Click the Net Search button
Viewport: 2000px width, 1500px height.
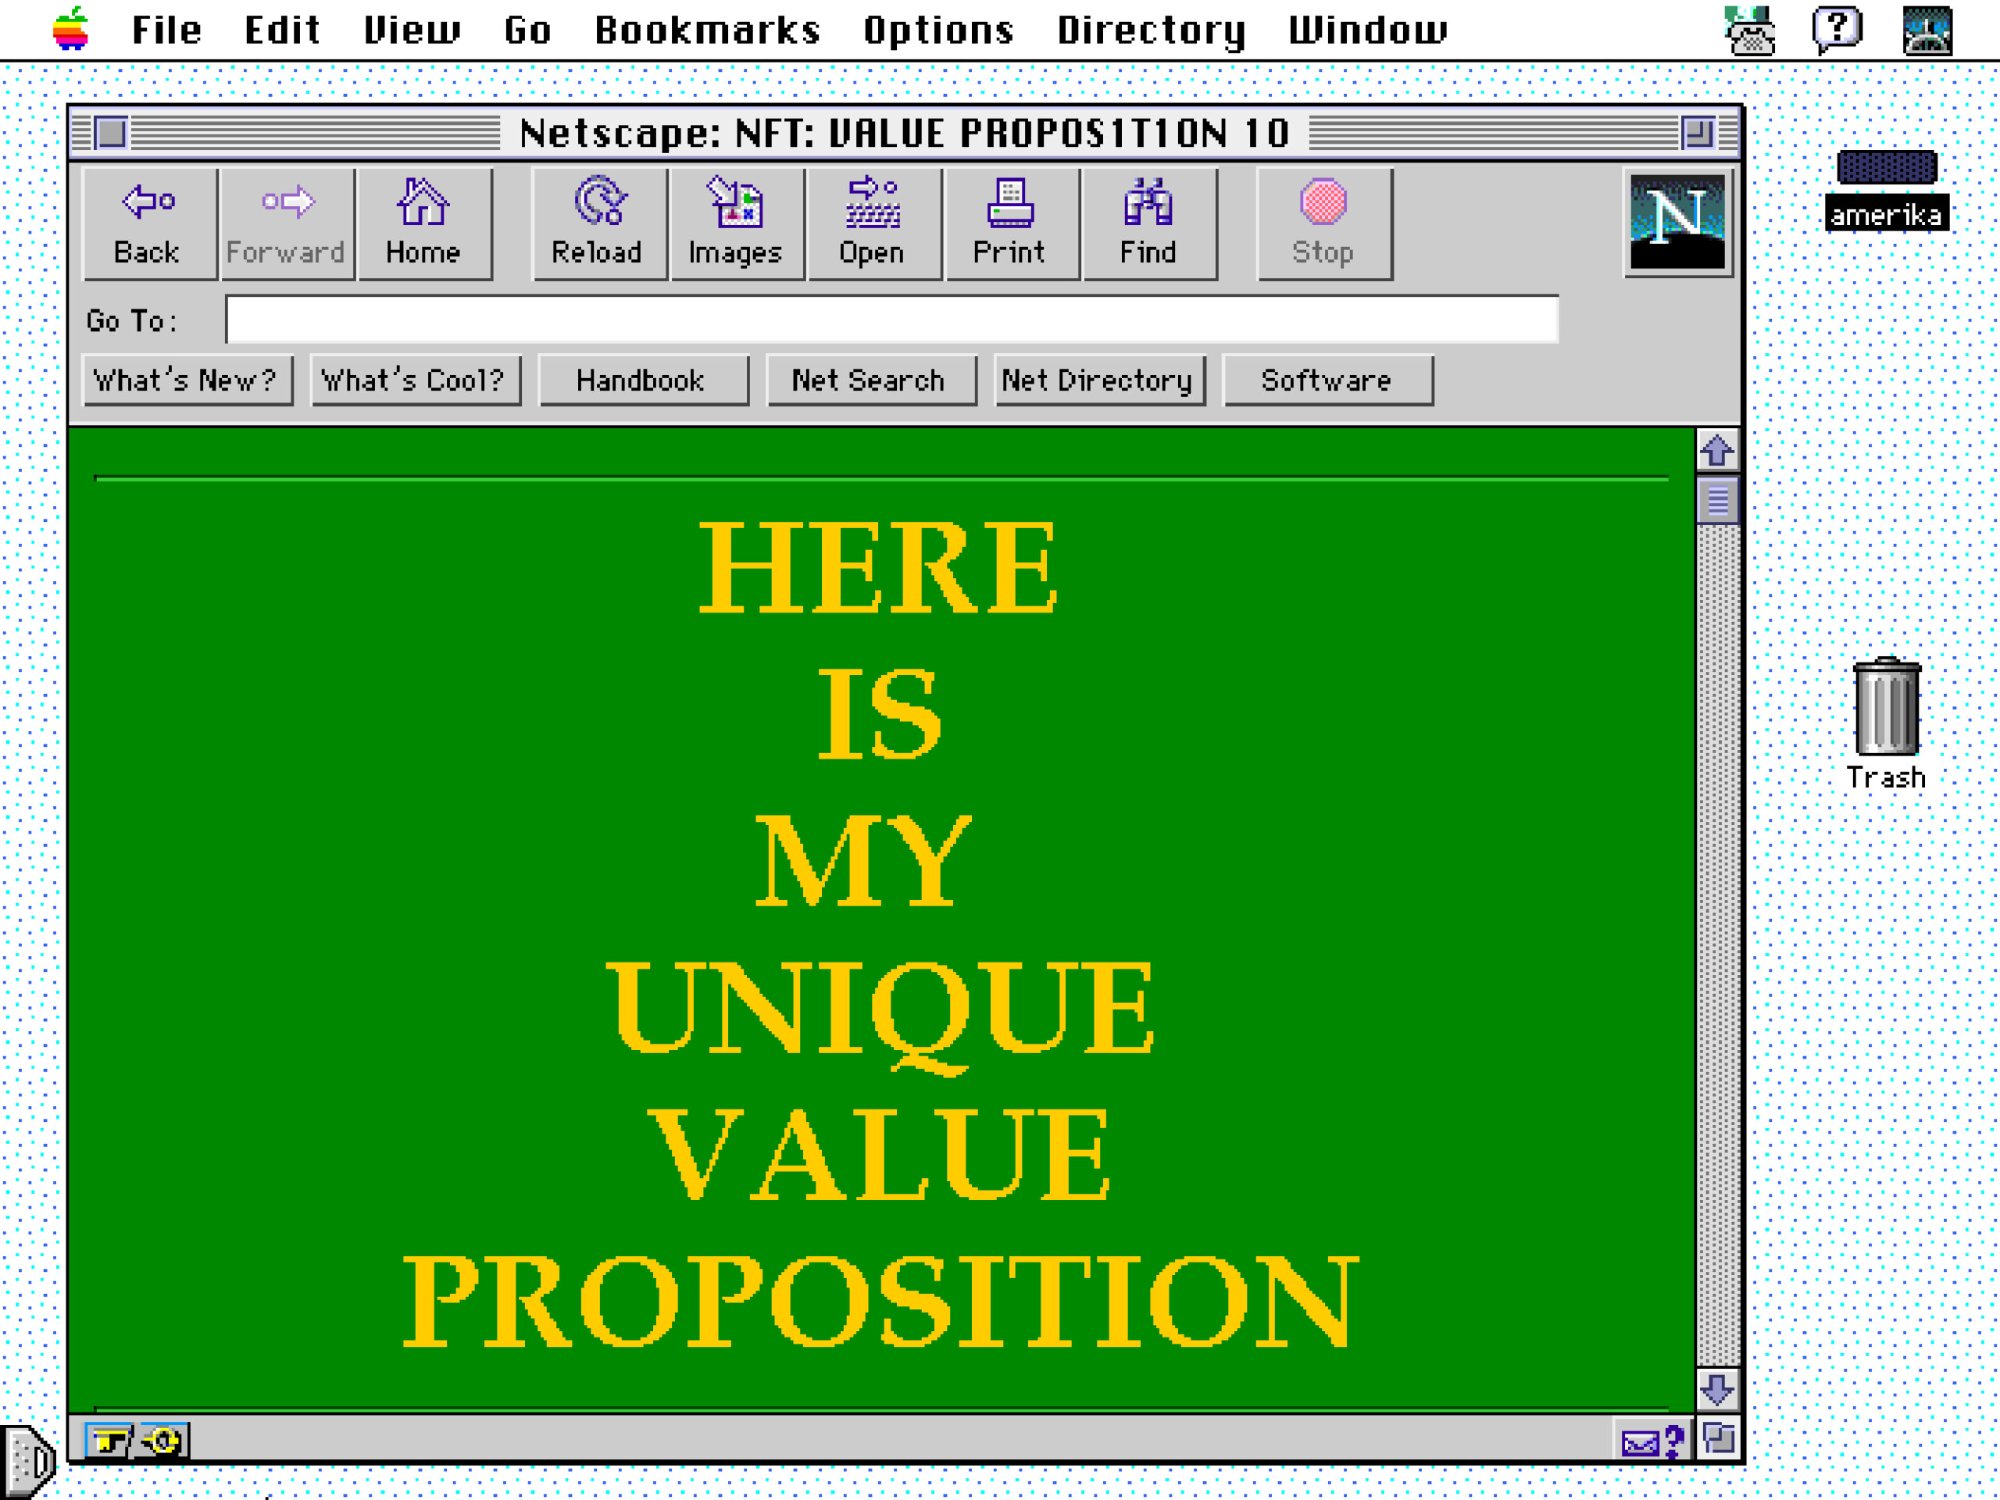click(x=869, y=381)
